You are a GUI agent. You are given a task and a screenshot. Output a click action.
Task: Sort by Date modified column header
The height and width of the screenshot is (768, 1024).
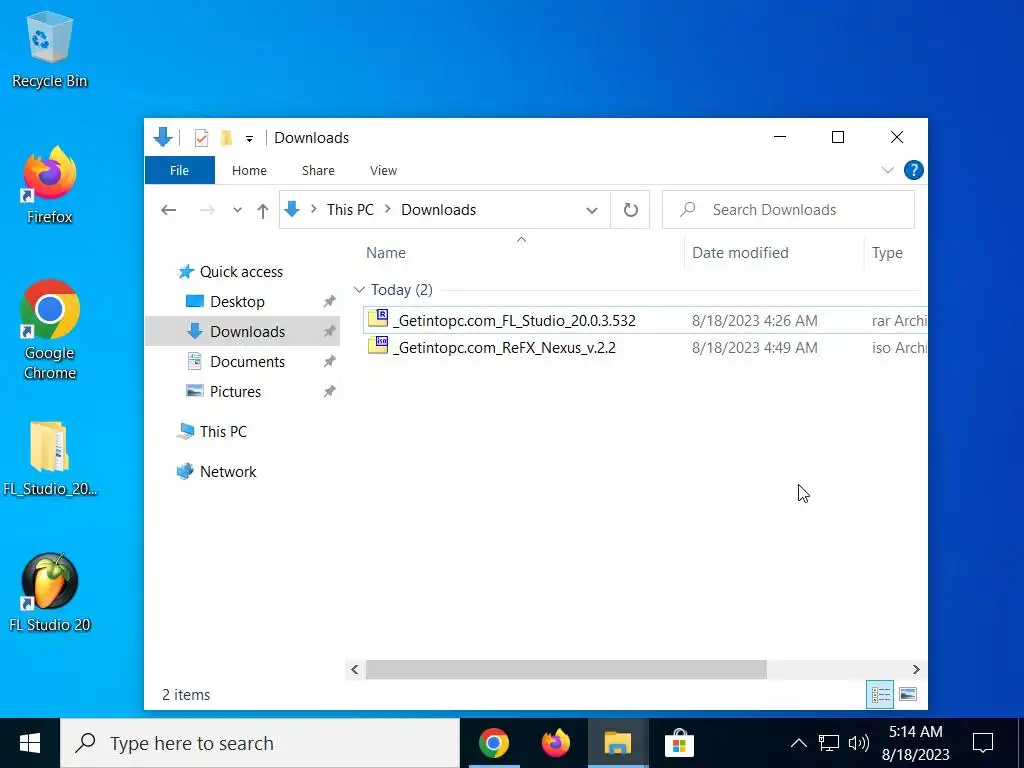[x=740, y=253]
